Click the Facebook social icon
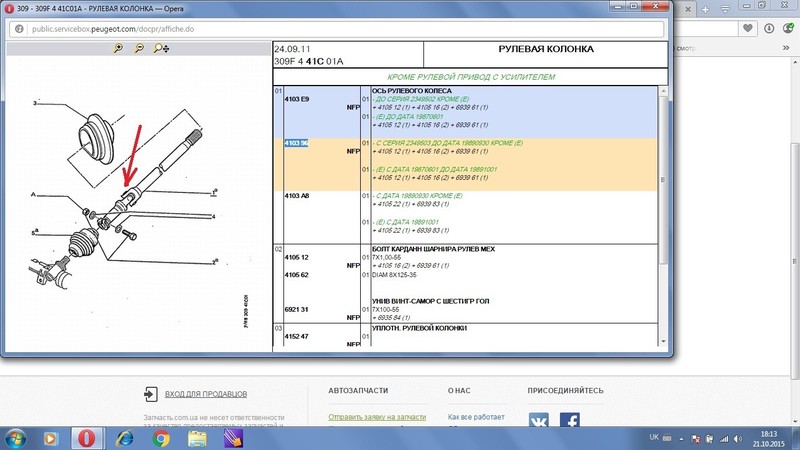Screen dimensions: 800x450 pyautogui.click(x=569, y=423)
